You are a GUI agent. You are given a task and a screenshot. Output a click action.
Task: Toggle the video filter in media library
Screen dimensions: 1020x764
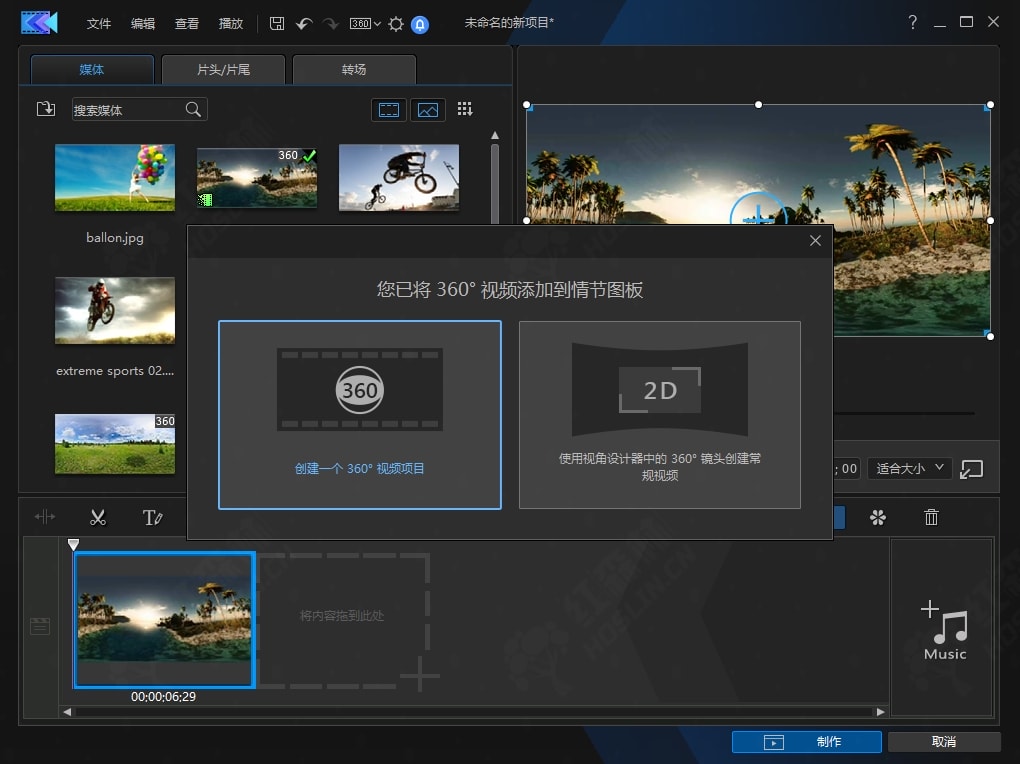(389, 110)
